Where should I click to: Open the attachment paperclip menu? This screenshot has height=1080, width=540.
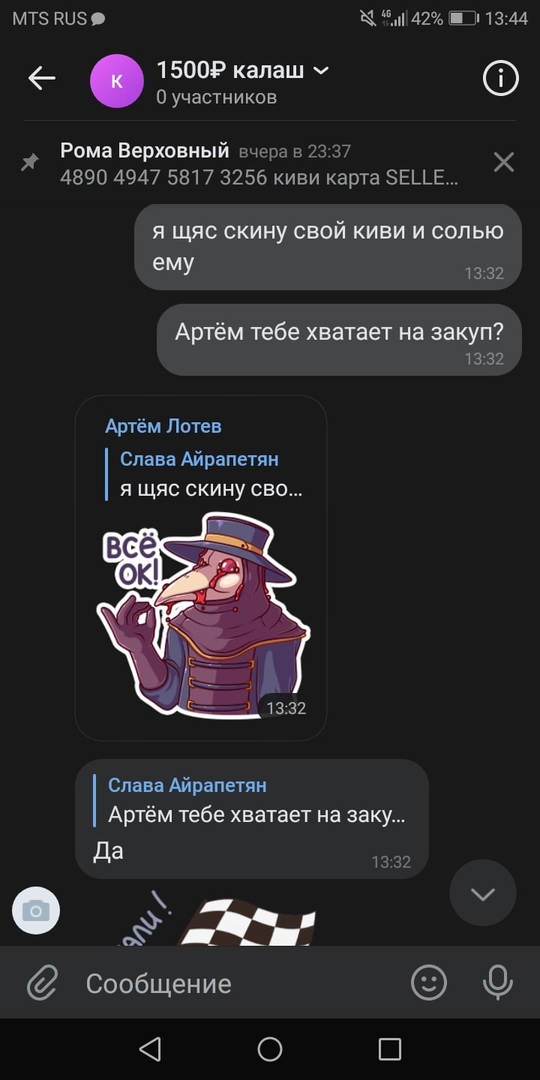click(x=43, y=982)
